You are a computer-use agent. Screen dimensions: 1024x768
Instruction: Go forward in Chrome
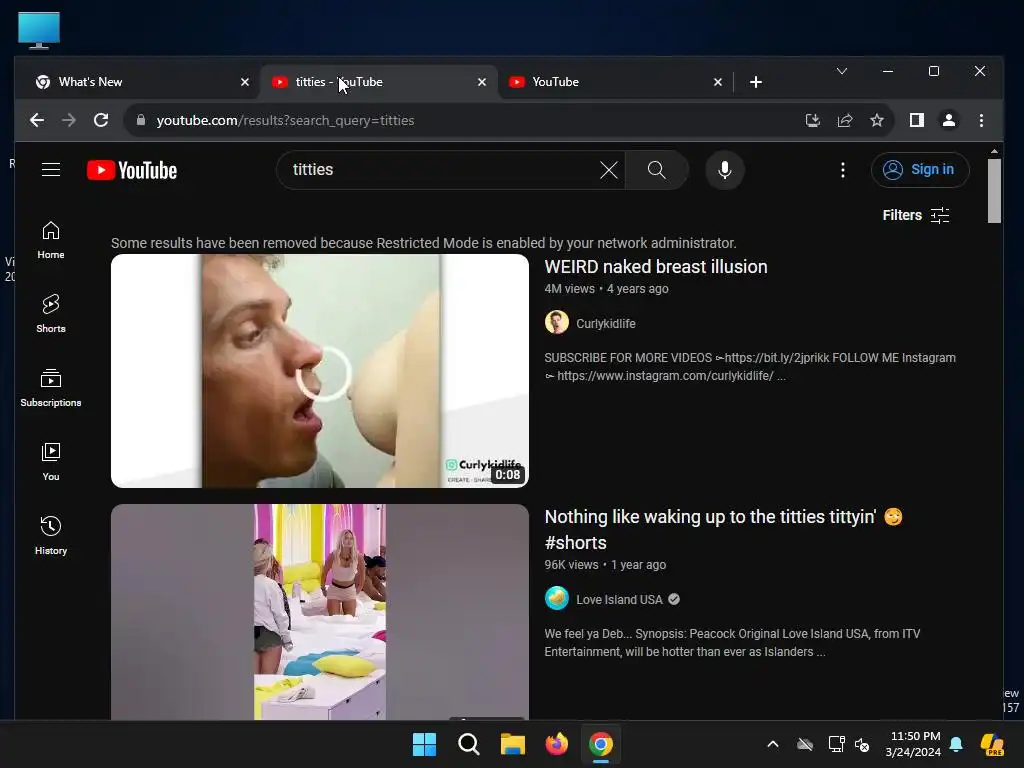69,120
